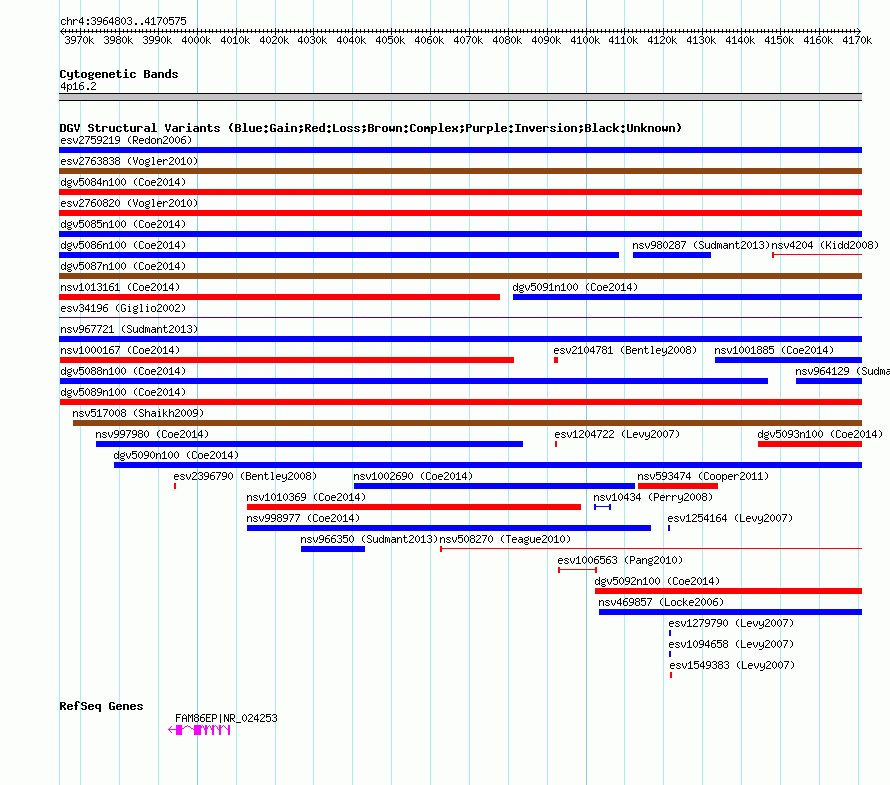The width and height of the screenshot is (890, 785).
Task: Open the nsv4204 (Kidd2008) variant label
Action: pyautogui.click(x=825, y=245)
